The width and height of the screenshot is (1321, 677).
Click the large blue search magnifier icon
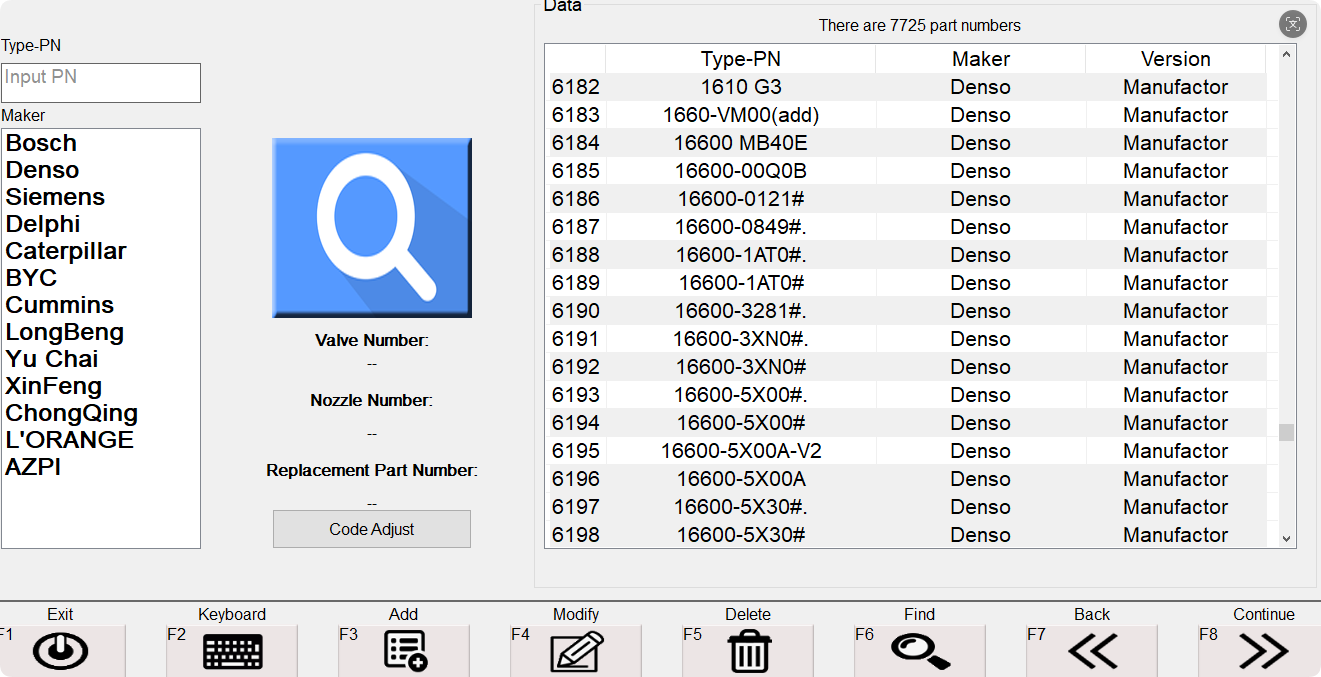(x=371, y=227)
